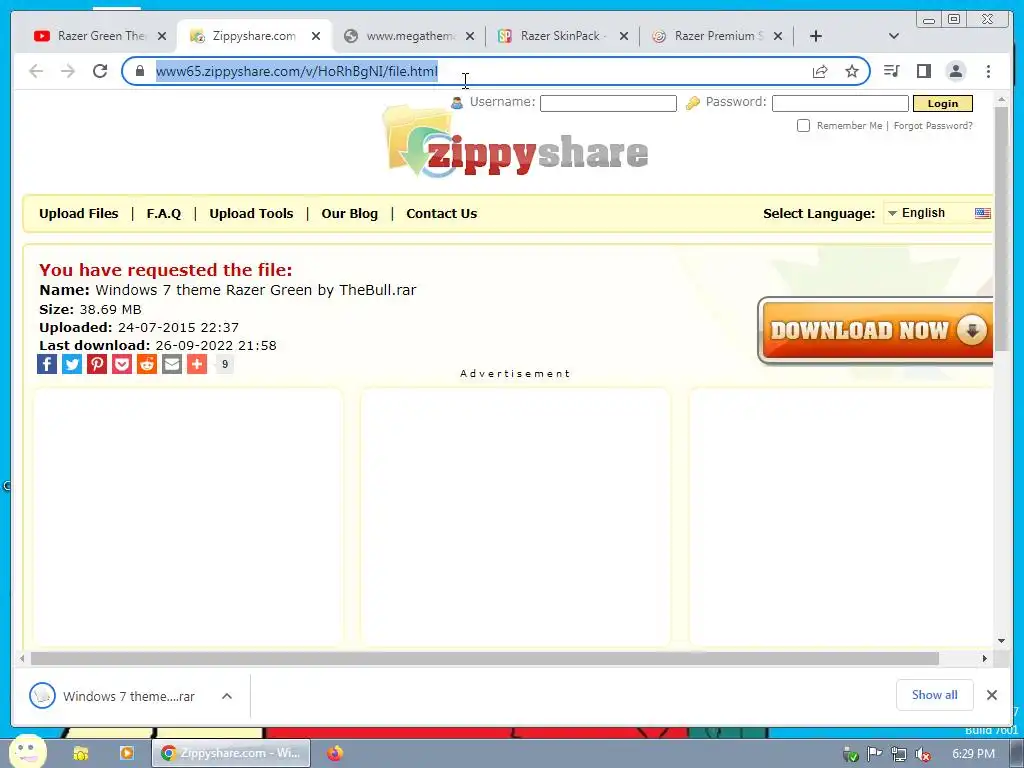Click the horizontal scrollbar thumb

click(x=485, y=658)
